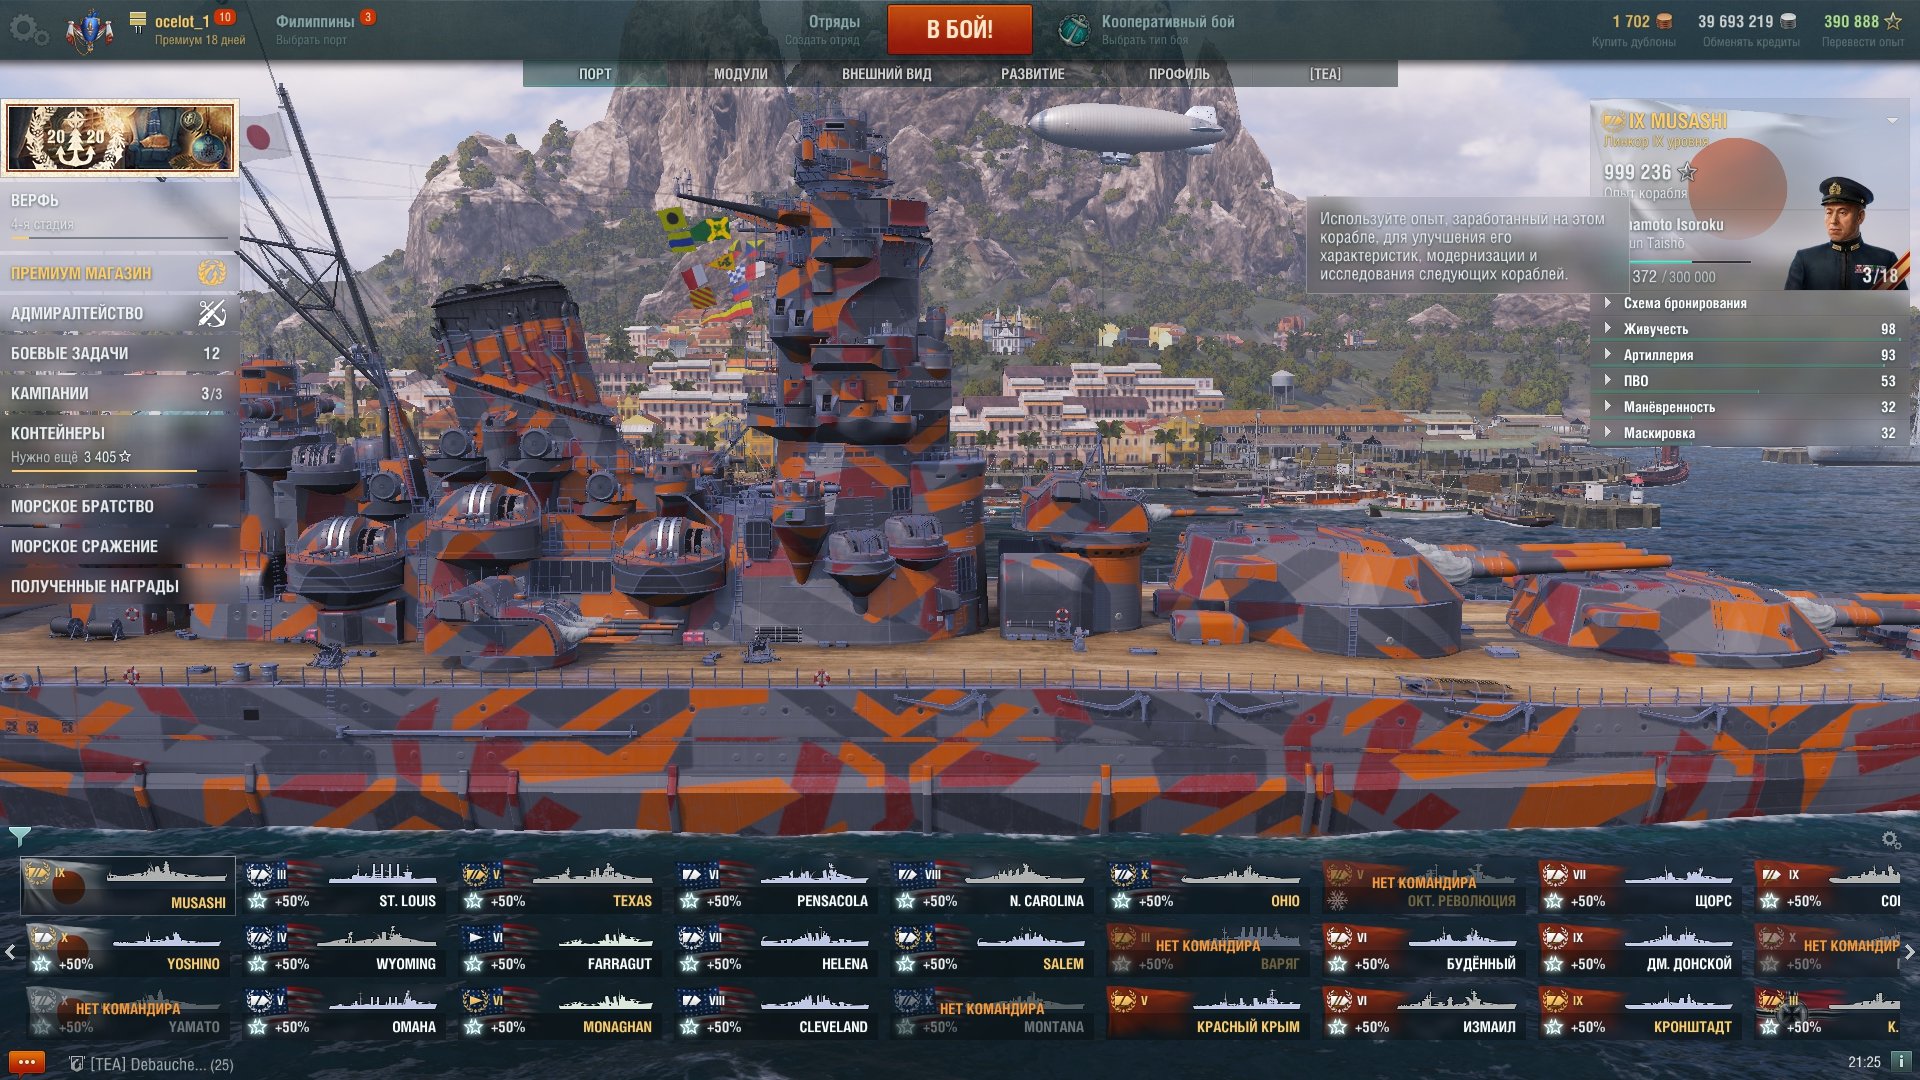Expand the Артиллерия stats
Screen dimensions: 1920x1080
1749,355
